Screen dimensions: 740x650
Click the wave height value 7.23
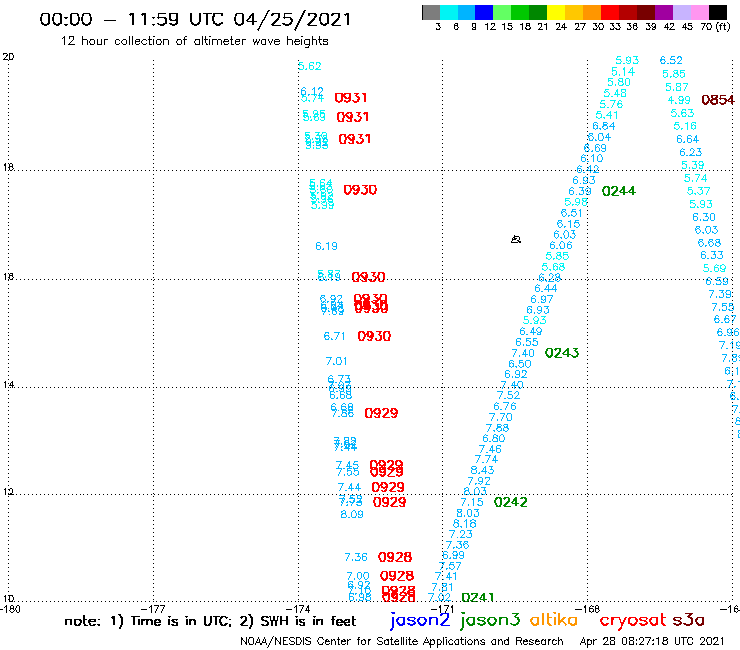point(461,534)
